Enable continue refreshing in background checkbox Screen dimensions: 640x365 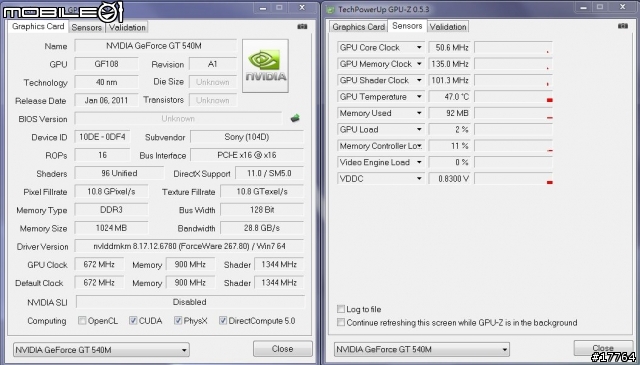341,323
